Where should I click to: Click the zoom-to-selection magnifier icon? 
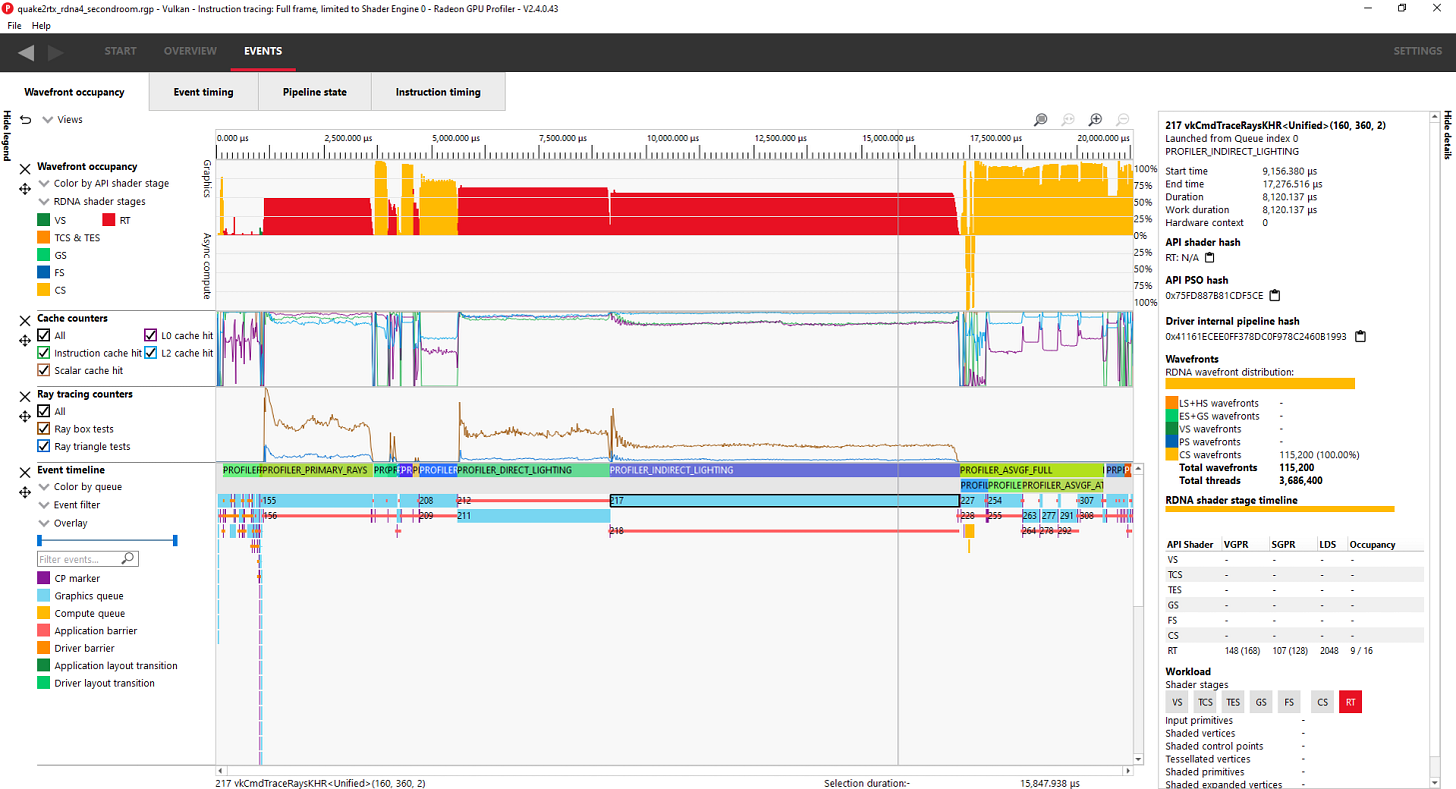(x=1040, y=119)
